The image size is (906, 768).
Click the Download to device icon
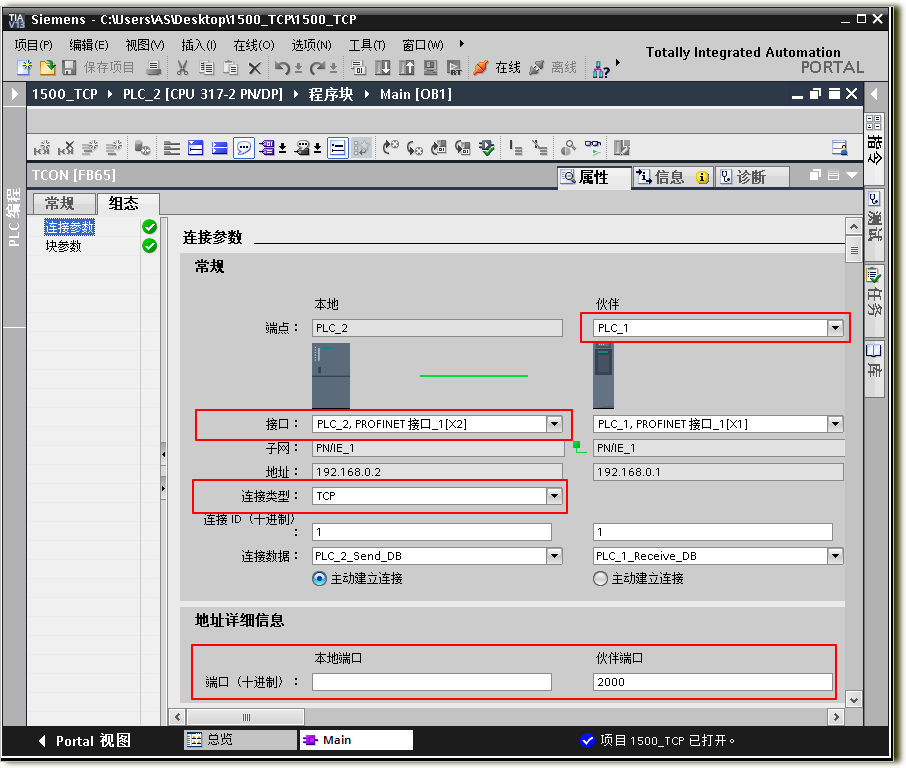[x=383, y=68]
